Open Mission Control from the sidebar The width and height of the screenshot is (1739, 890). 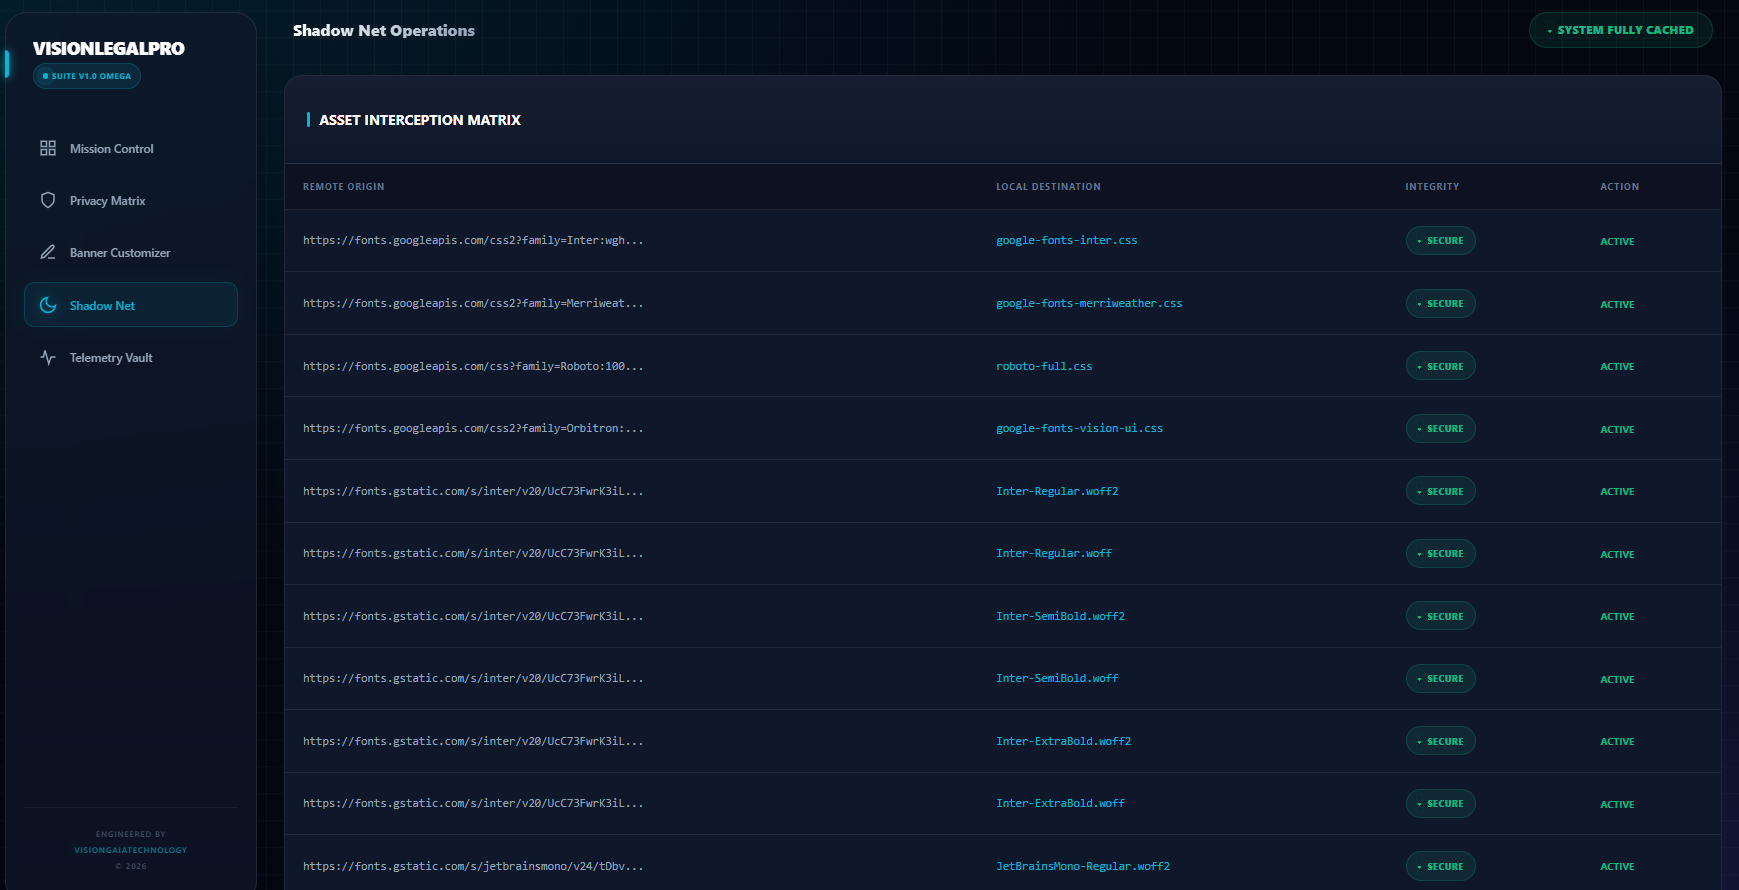[131, 148]
